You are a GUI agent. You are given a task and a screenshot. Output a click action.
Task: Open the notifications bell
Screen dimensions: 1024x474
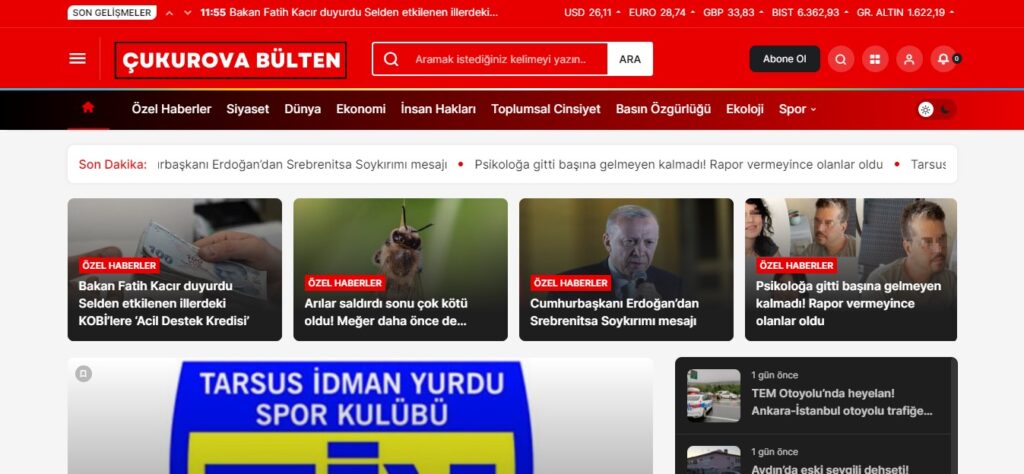tap(943, 59)
